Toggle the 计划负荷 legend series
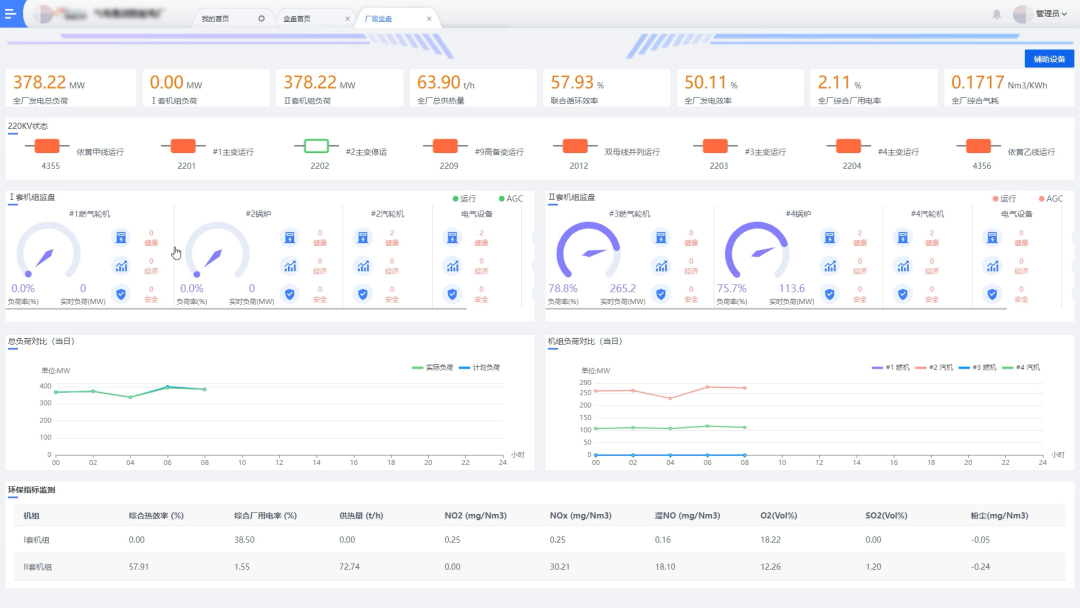This screenshot has width=1080, height=608. pyautogui.click(x=479, y=368)
